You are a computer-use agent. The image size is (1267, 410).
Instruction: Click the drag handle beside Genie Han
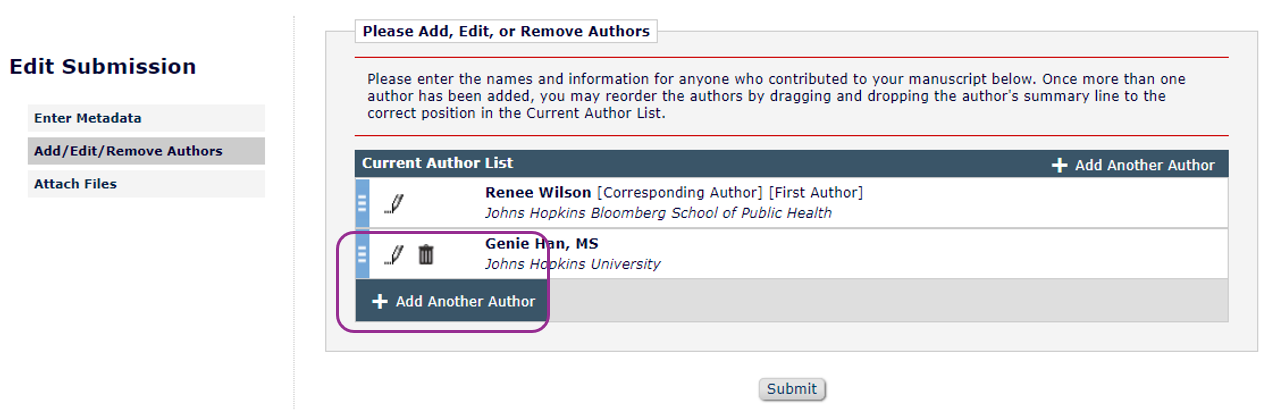pyautogui.click(x=362, y=254)
